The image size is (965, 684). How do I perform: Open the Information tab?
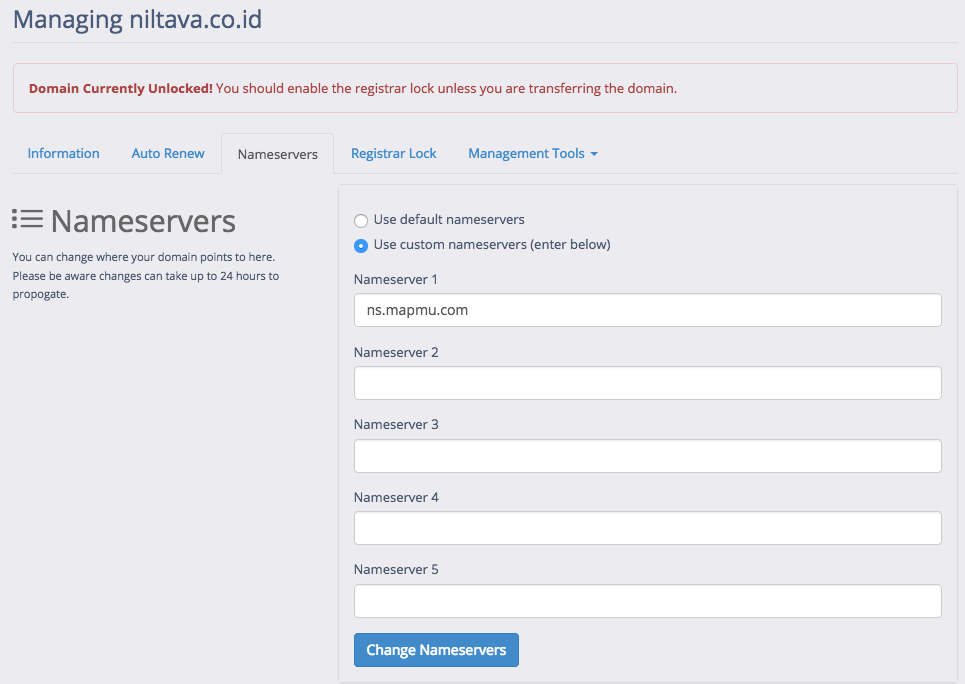(63, 153)
